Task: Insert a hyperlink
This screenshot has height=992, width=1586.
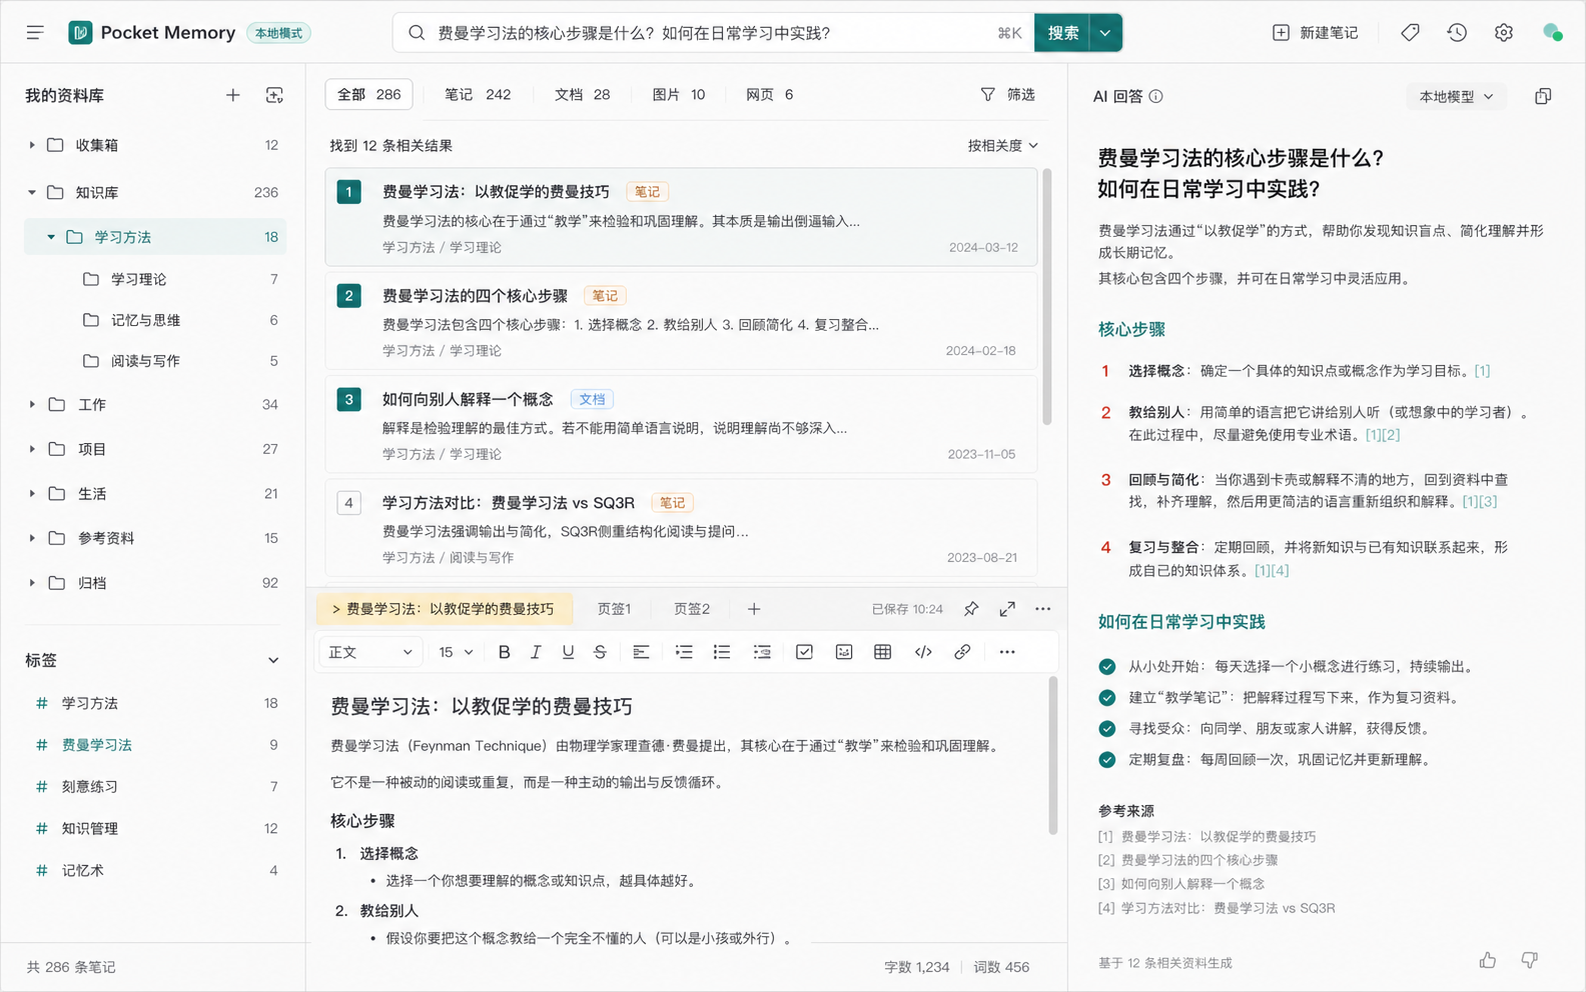Action: [x=962, y=652]
